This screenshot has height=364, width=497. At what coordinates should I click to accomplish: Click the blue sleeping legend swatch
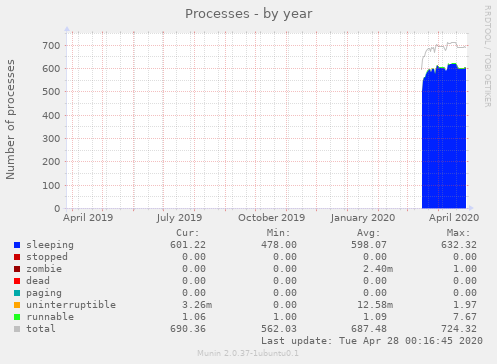tap(17, 245)
